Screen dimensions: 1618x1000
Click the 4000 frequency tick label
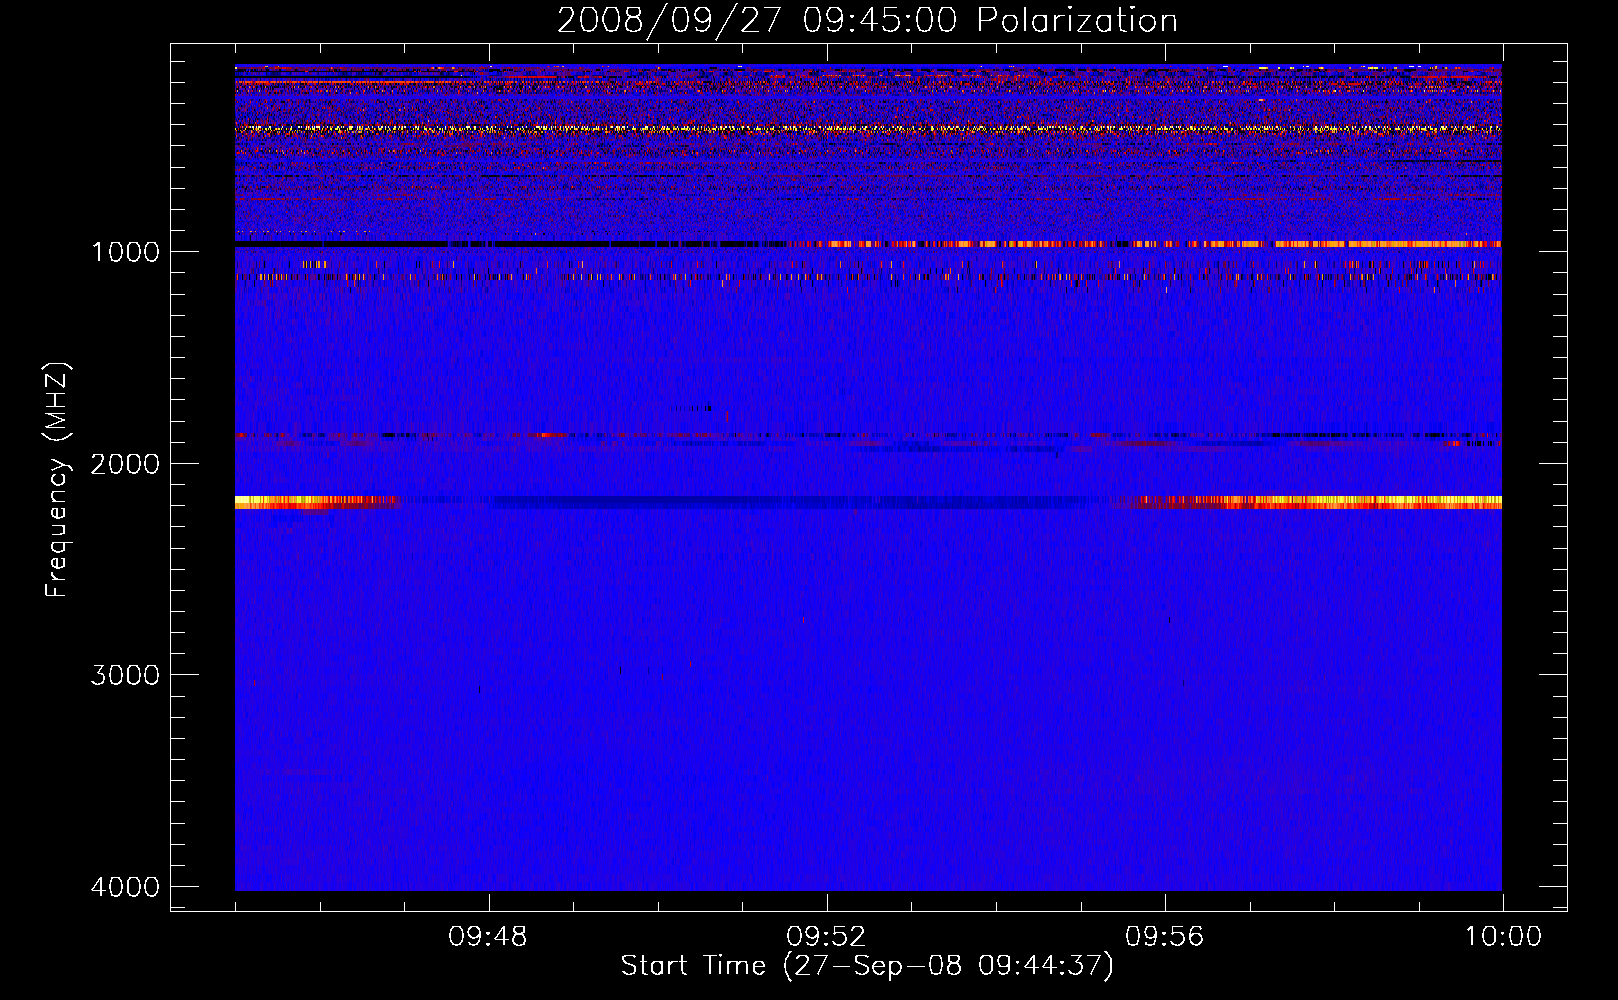click(x=125, y=887)
